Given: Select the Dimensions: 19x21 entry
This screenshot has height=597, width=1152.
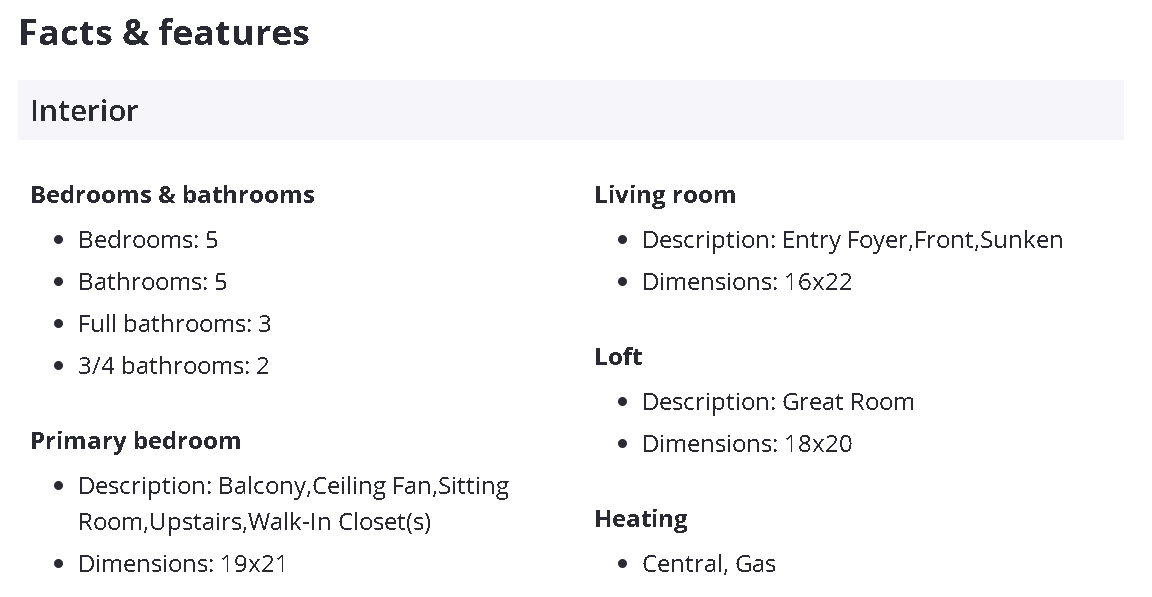Looking at the screenshot, I should coord(182,564).
